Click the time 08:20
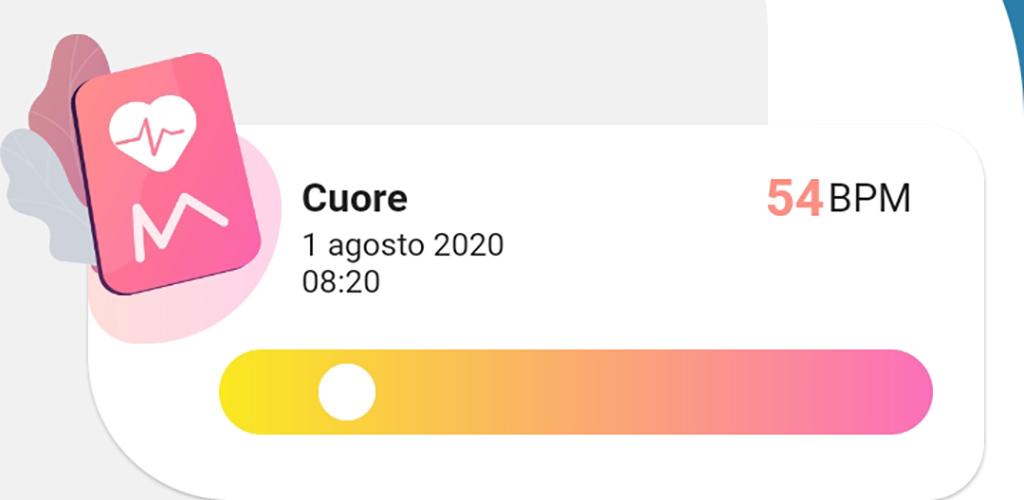The height and width of the screenshot is (500, 1024). [x=341, y=282]
